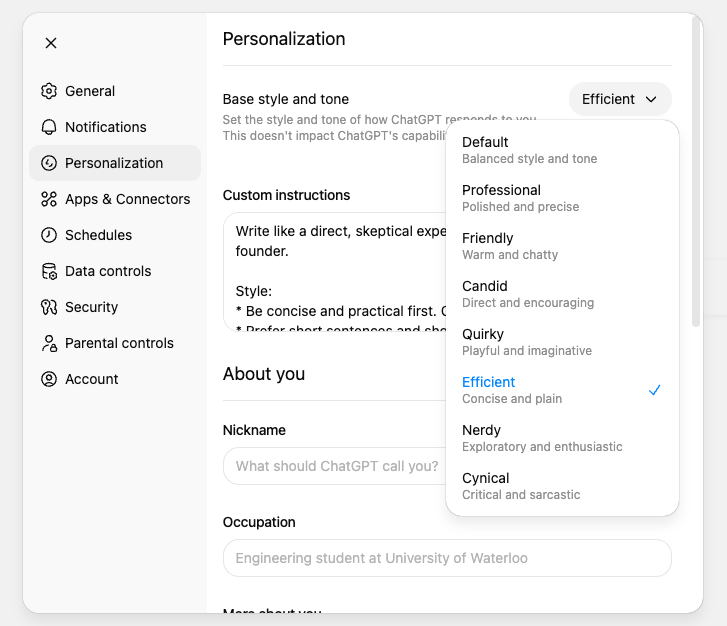Click the General gear icon
The width and height of the screenshot is (727, 626).
[49, 91]
